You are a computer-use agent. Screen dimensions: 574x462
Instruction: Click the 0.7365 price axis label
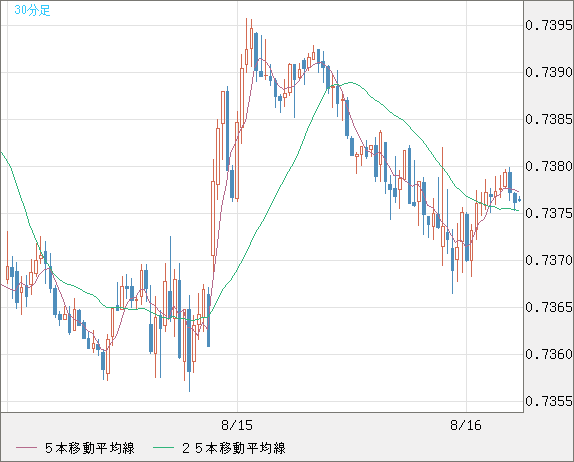(549, 307)
